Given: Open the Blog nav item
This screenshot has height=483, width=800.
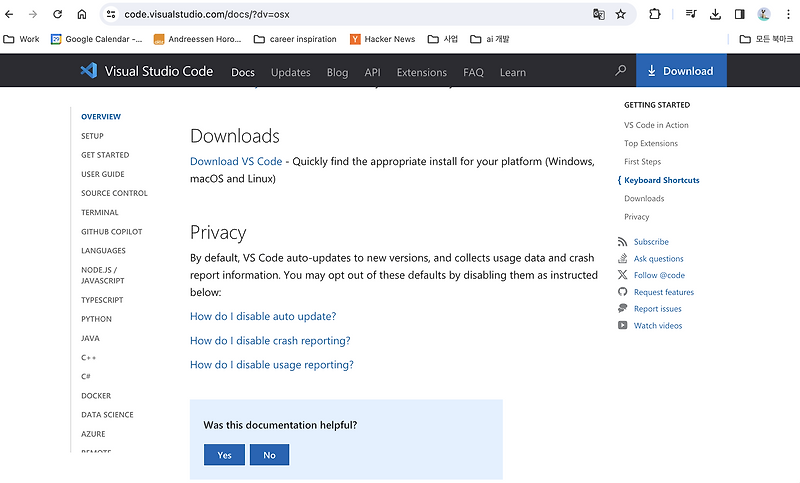Looking at the screenshot, I should point(337,72).
